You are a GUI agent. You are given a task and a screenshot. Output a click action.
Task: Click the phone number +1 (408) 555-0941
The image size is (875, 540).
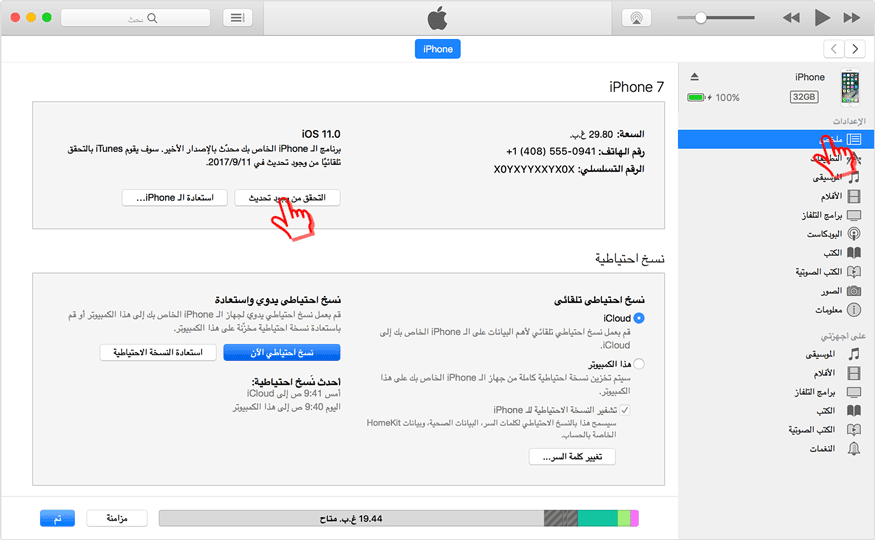point(551,151)
